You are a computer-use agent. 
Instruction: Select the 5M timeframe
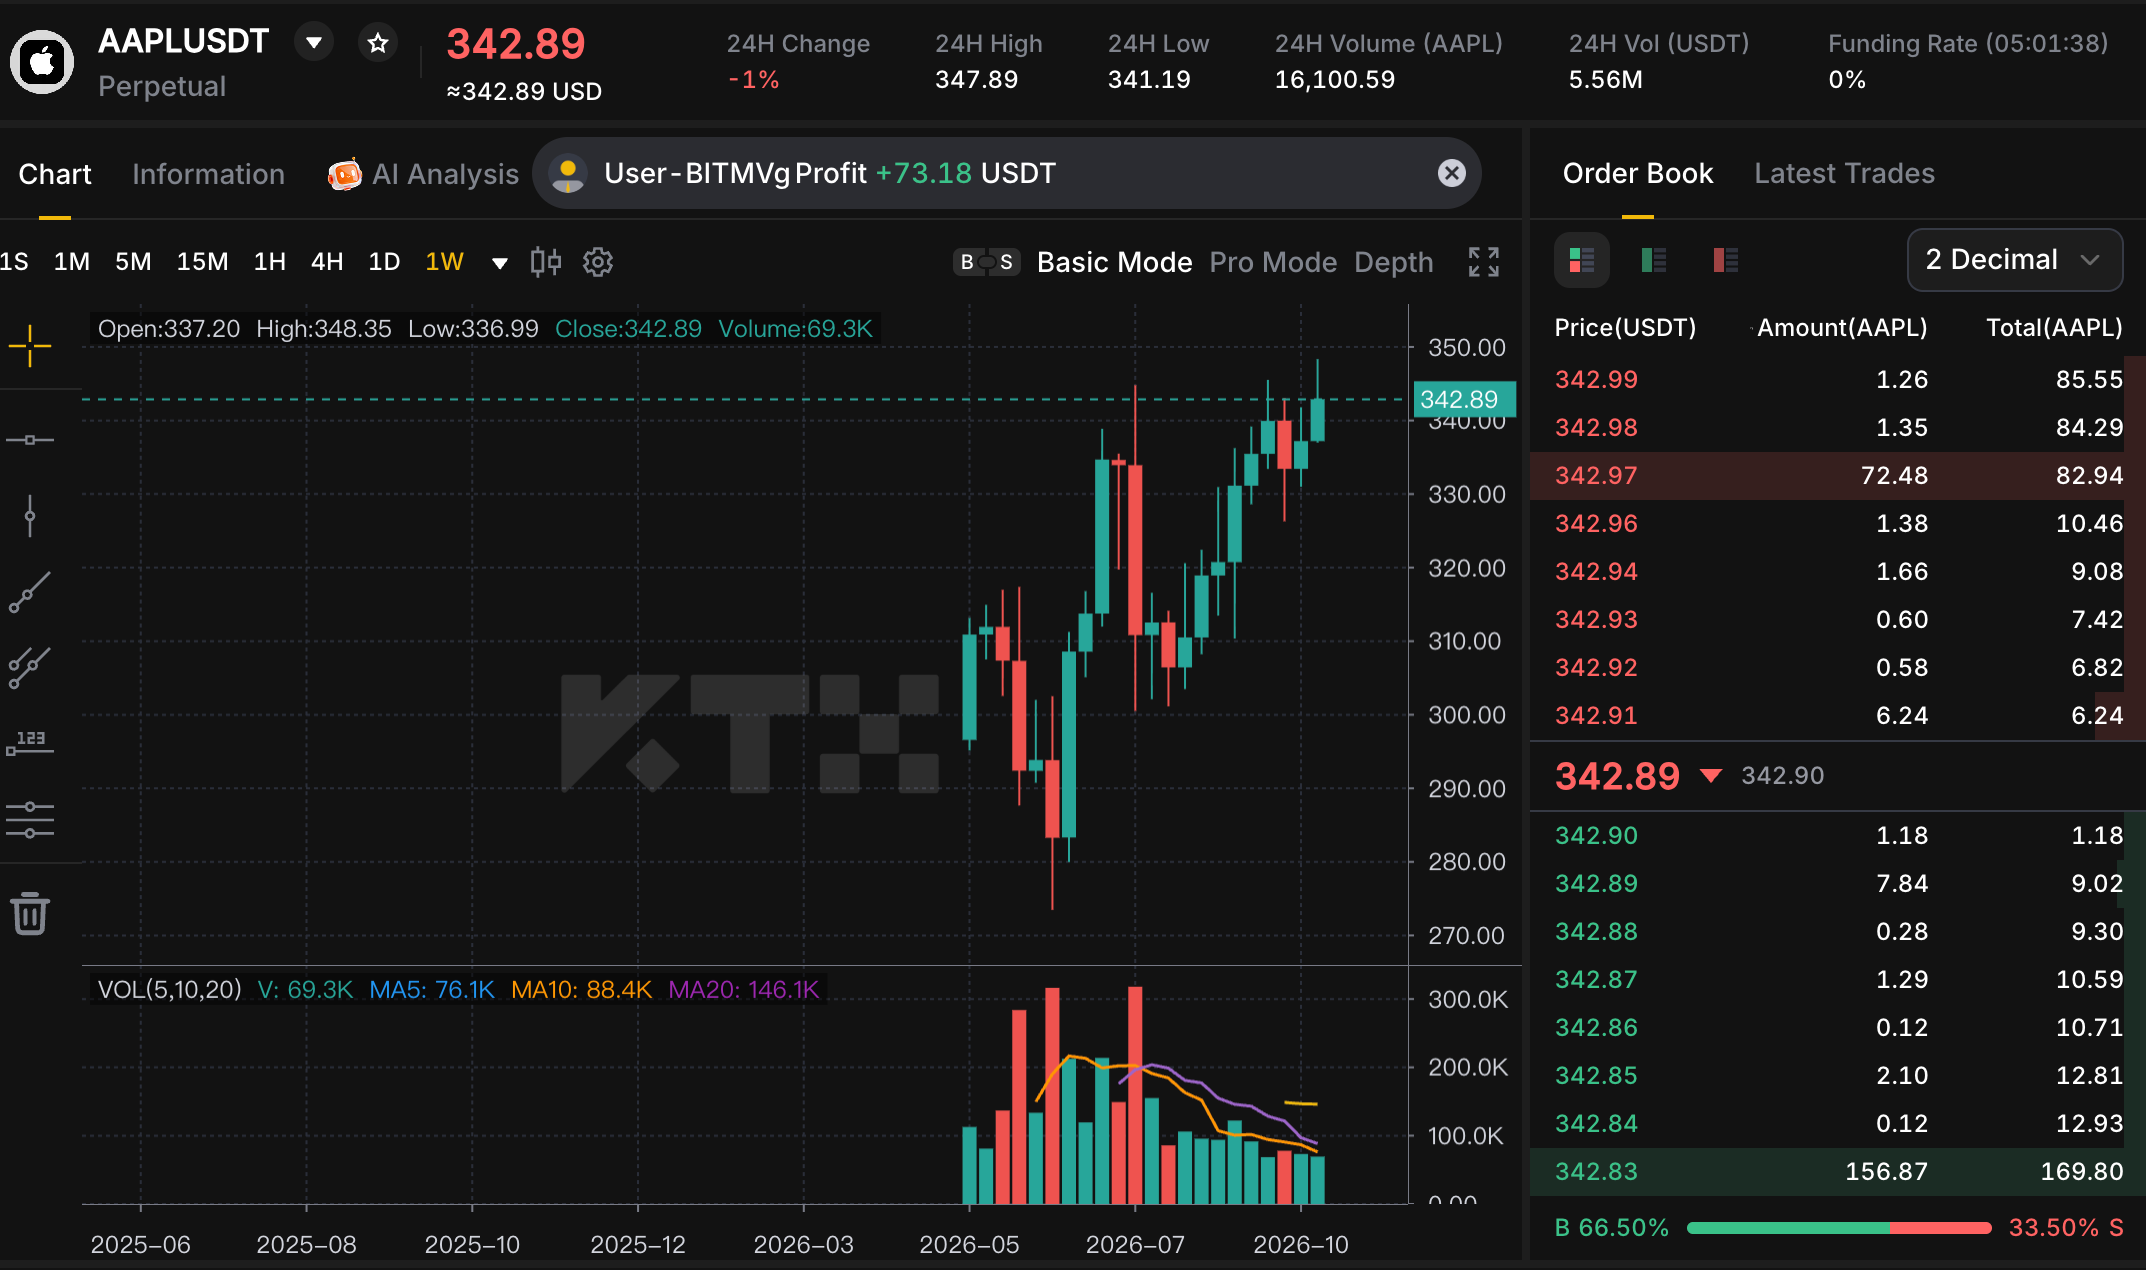coord(133,262)
